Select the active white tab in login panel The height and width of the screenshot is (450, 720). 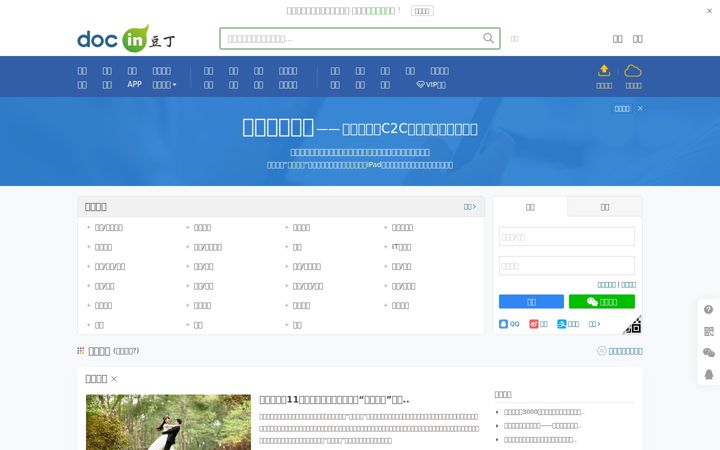(530, 207)
